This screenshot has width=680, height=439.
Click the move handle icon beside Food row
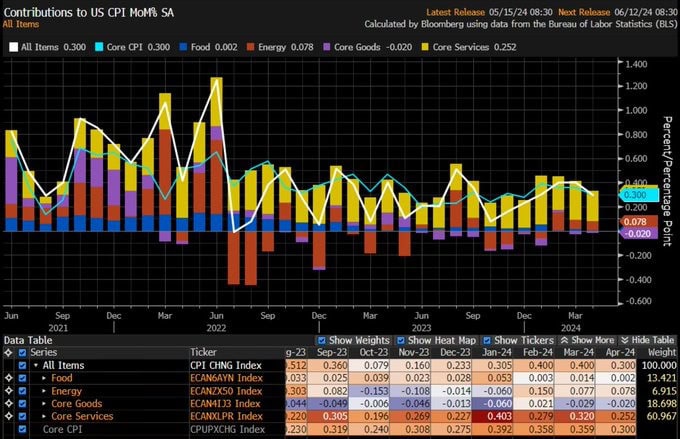pos(7,378)
